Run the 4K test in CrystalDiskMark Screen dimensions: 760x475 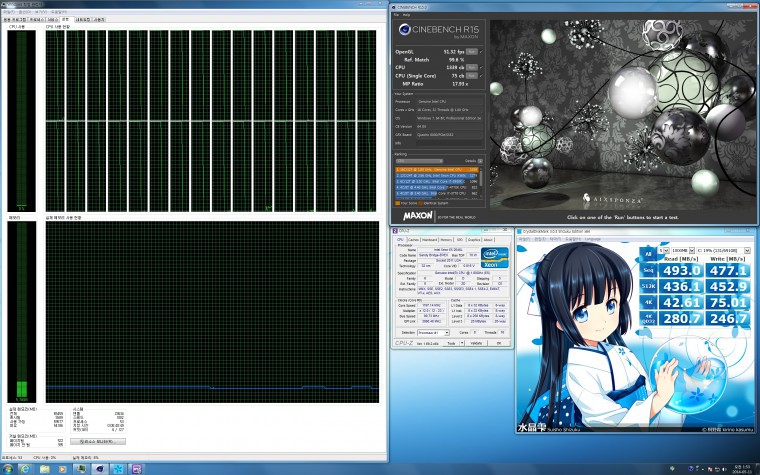(648, 302)
